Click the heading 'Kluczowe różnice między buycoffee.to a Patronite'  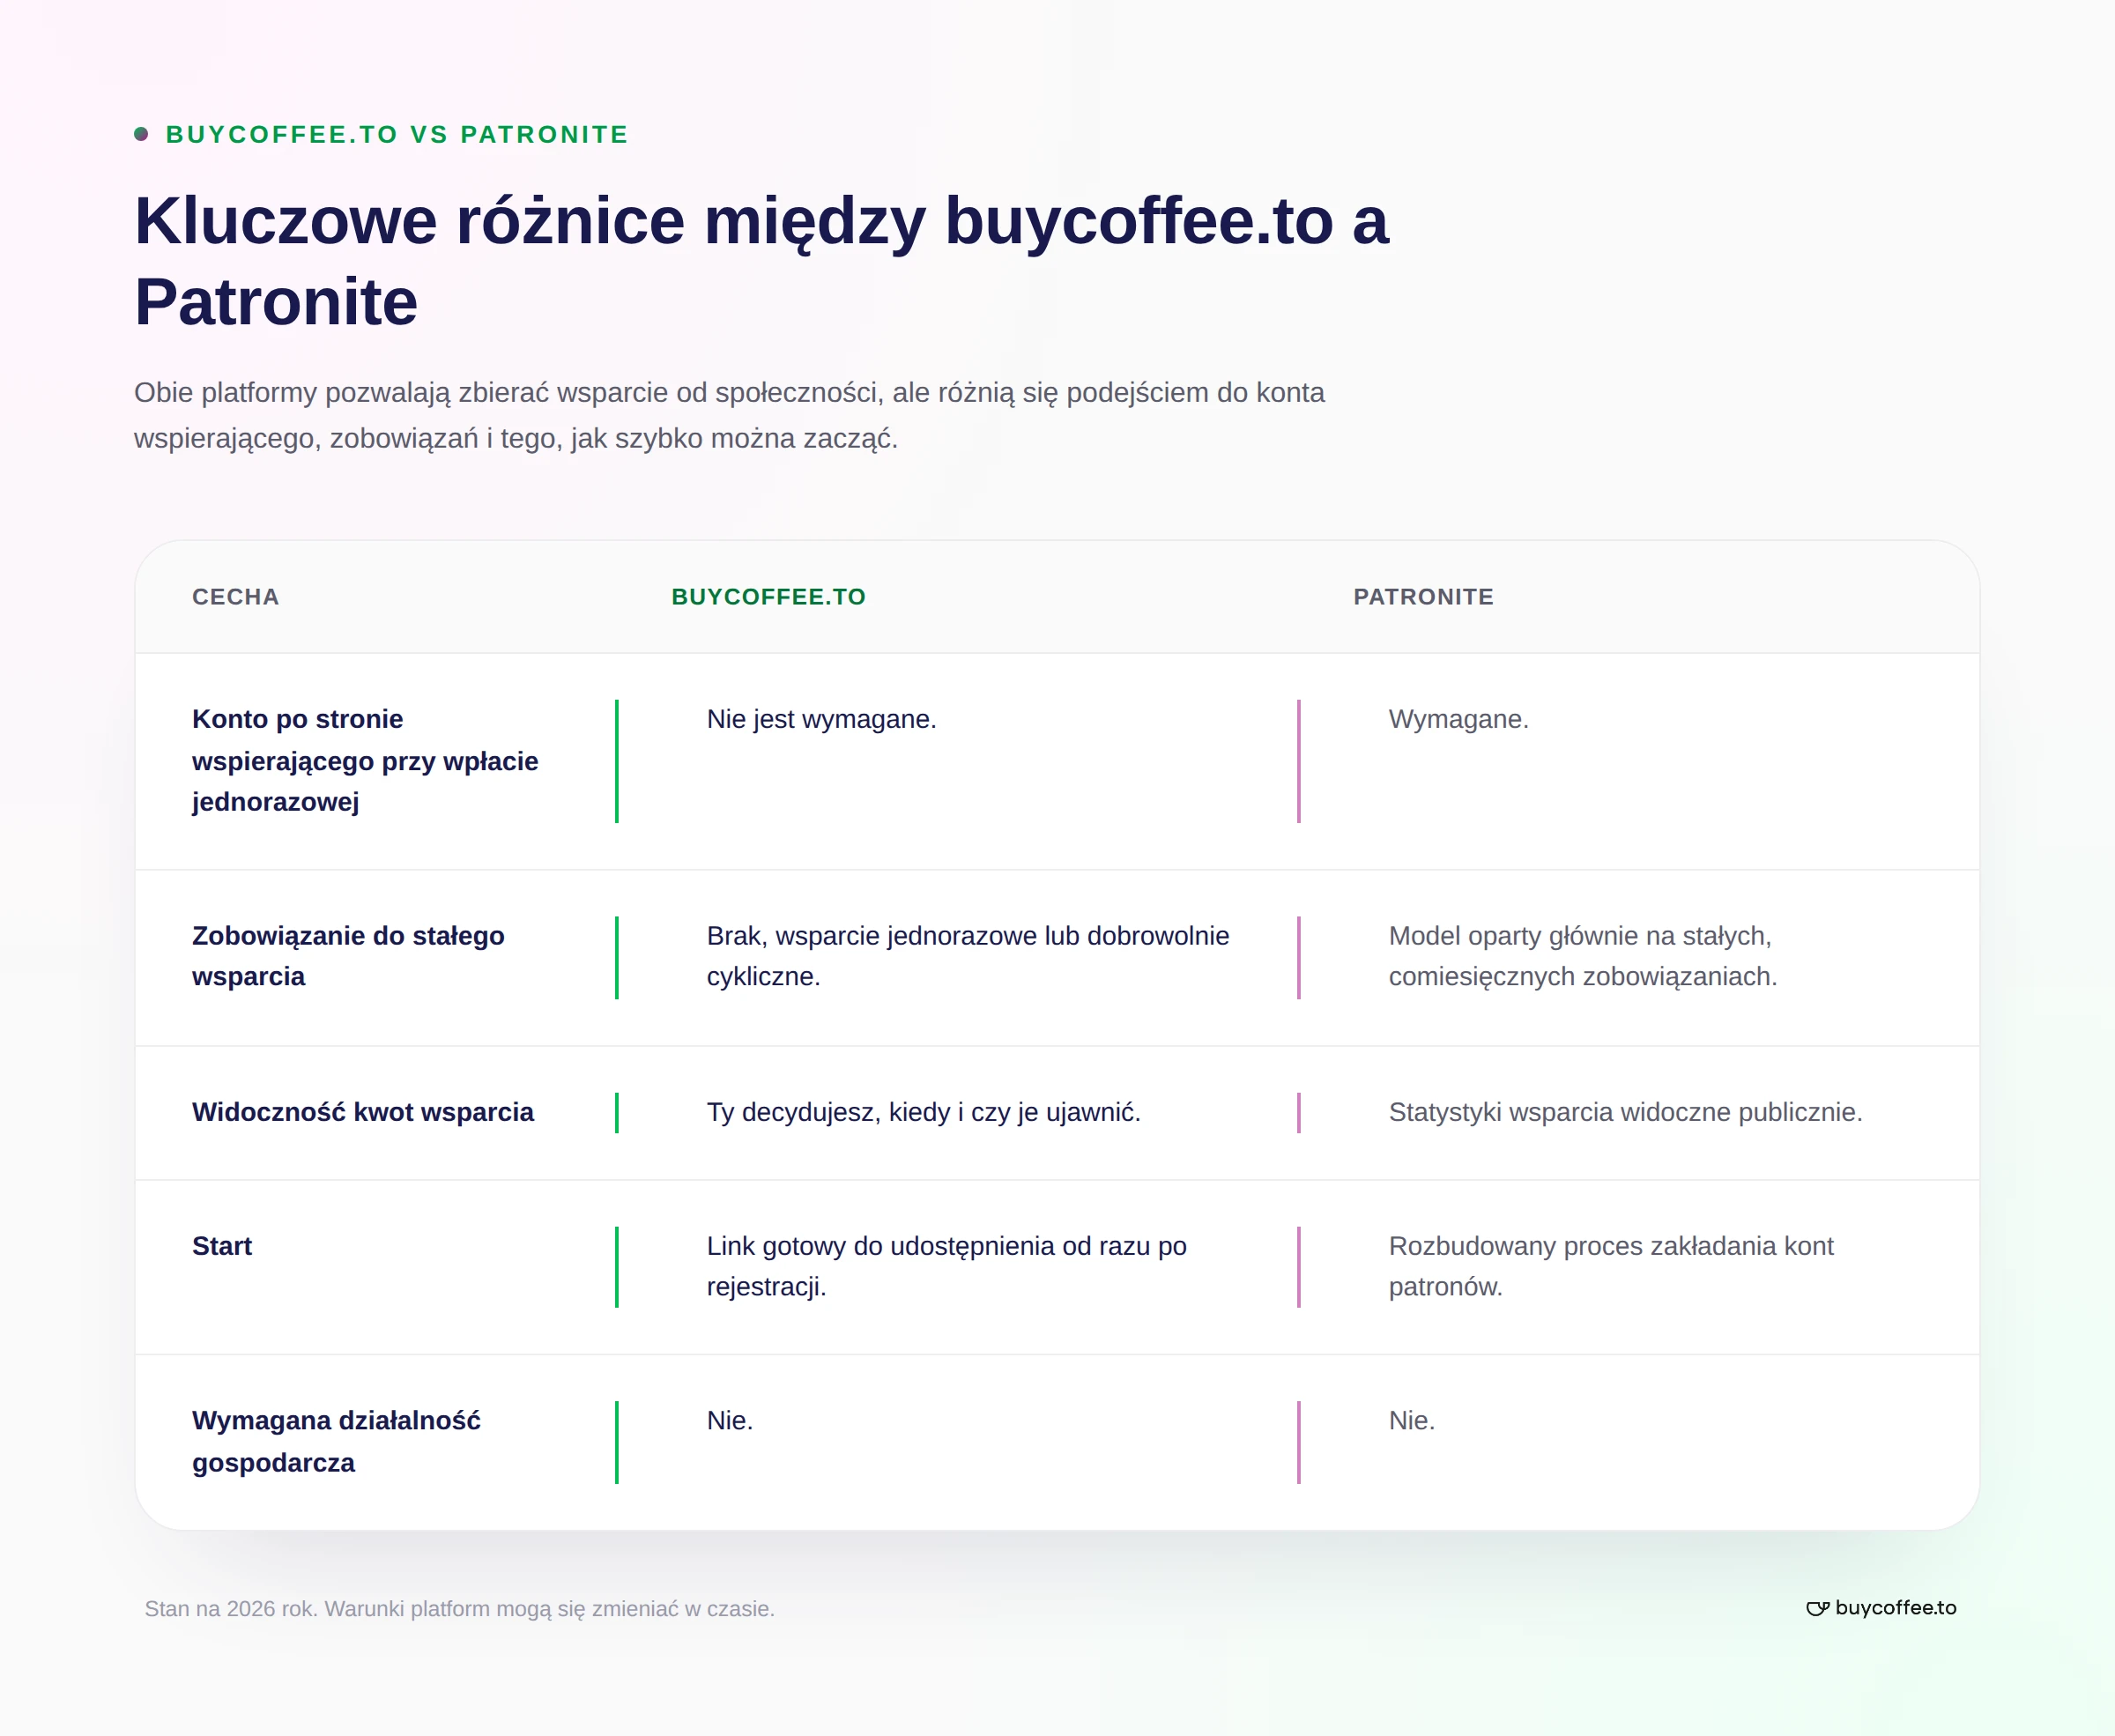click(761, 261)
